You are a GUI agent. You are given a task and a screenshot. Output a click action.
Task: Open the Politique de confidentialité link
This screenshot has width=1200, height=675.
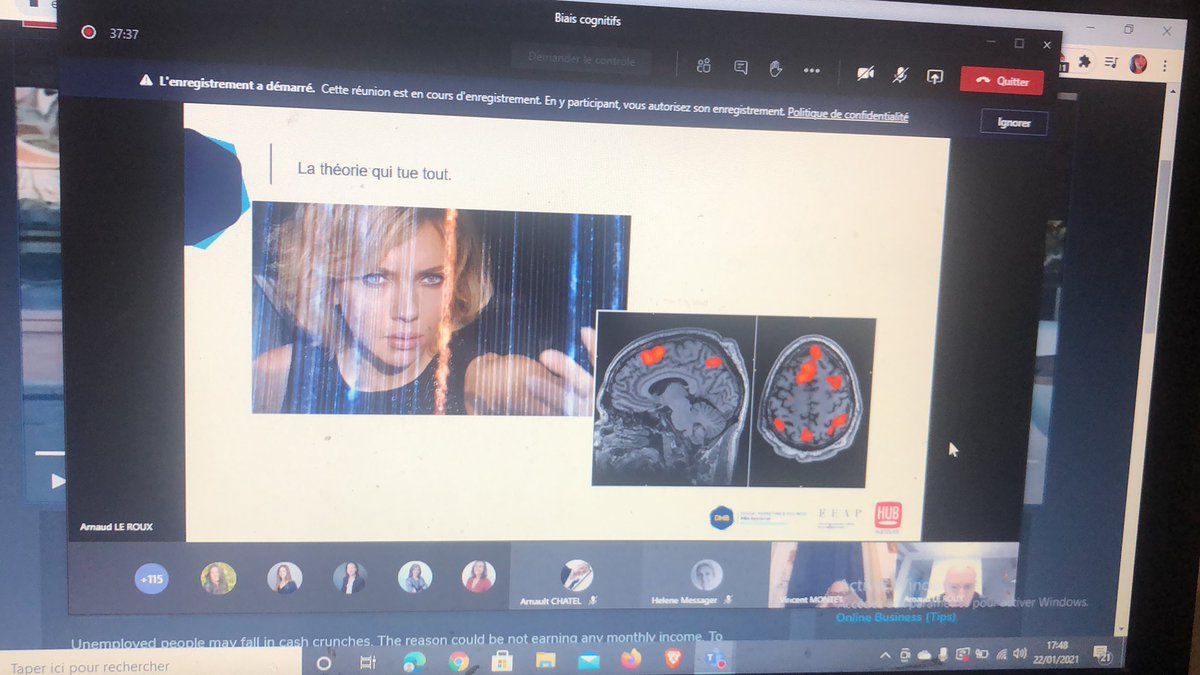tap(848, 115)
